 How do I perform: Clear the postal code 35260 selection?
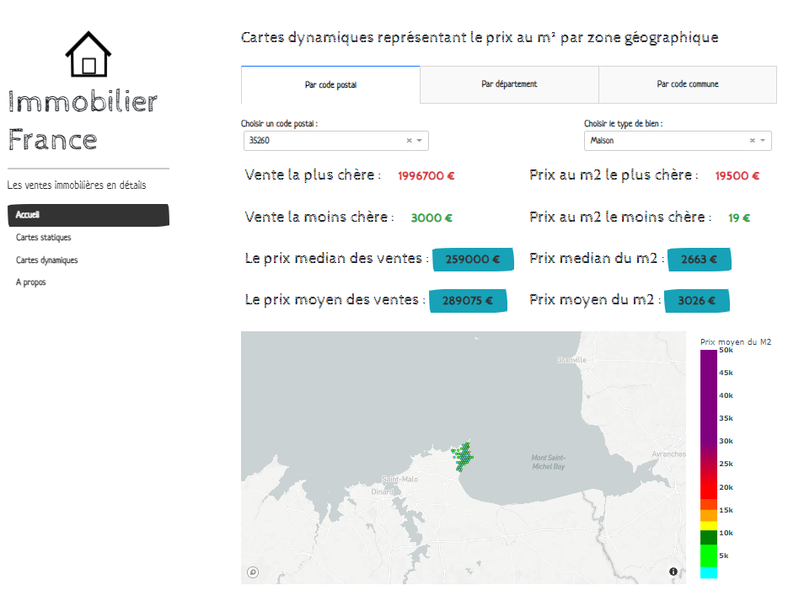click(x=409, y=141)
